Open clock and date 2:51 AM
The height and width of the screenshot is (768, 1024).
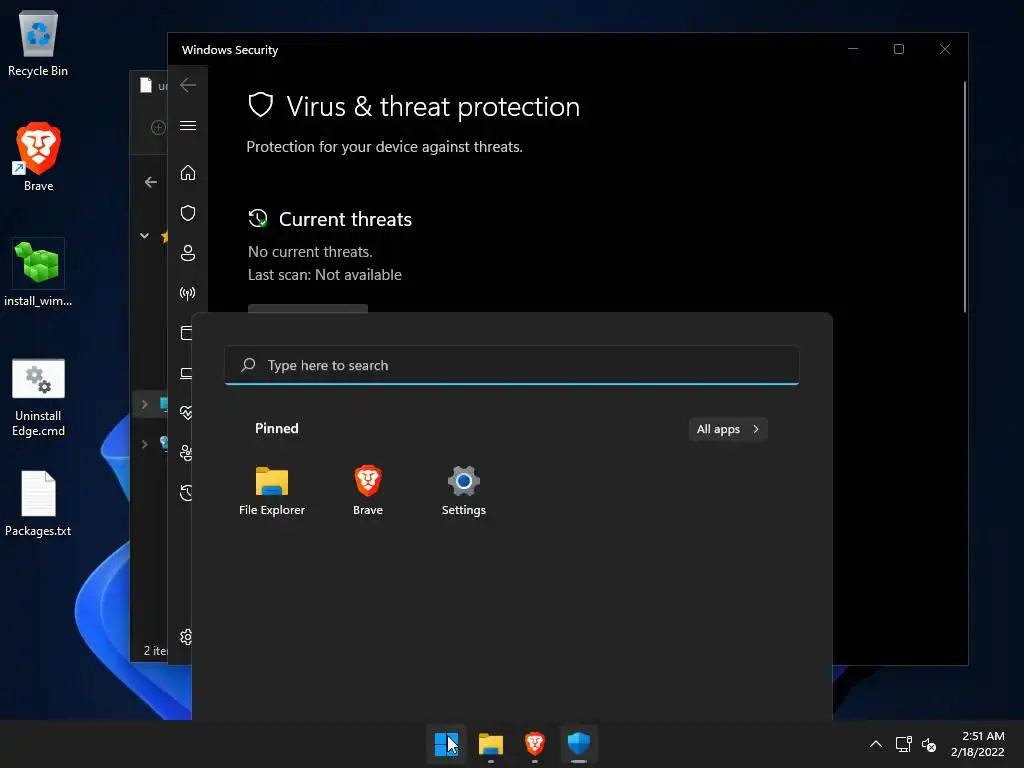pyautogui.click(x=978, y=744)
